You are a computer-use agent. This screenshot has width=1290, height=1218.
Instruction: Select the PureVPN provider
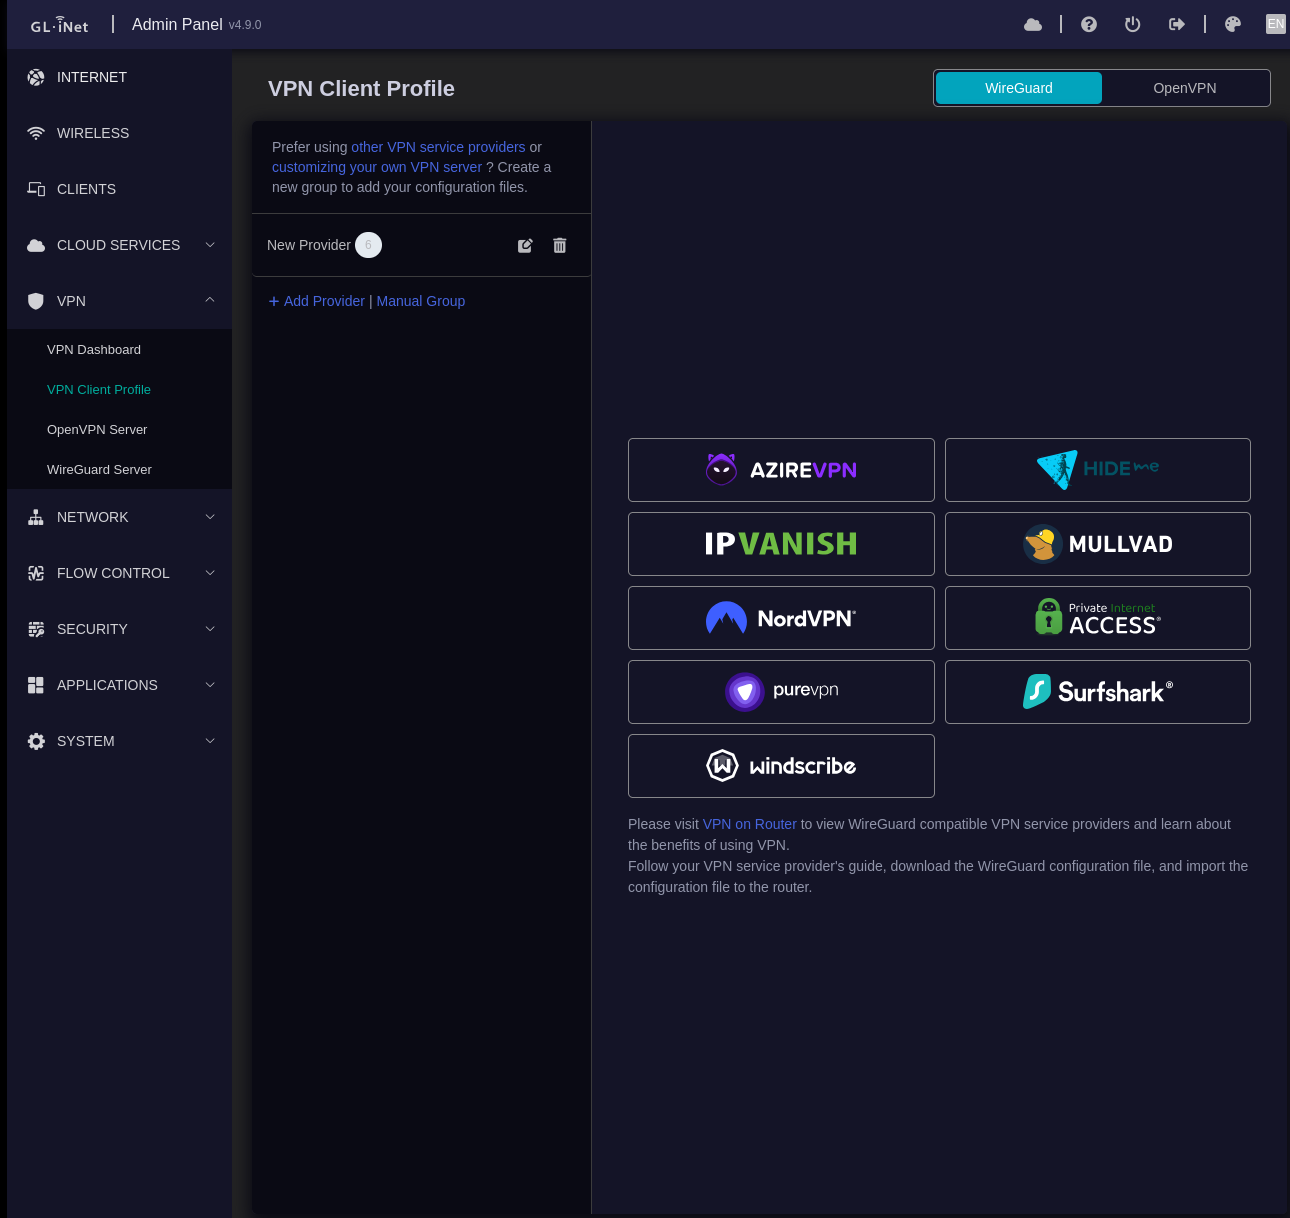pyautogui.click(x=781, y=692)
